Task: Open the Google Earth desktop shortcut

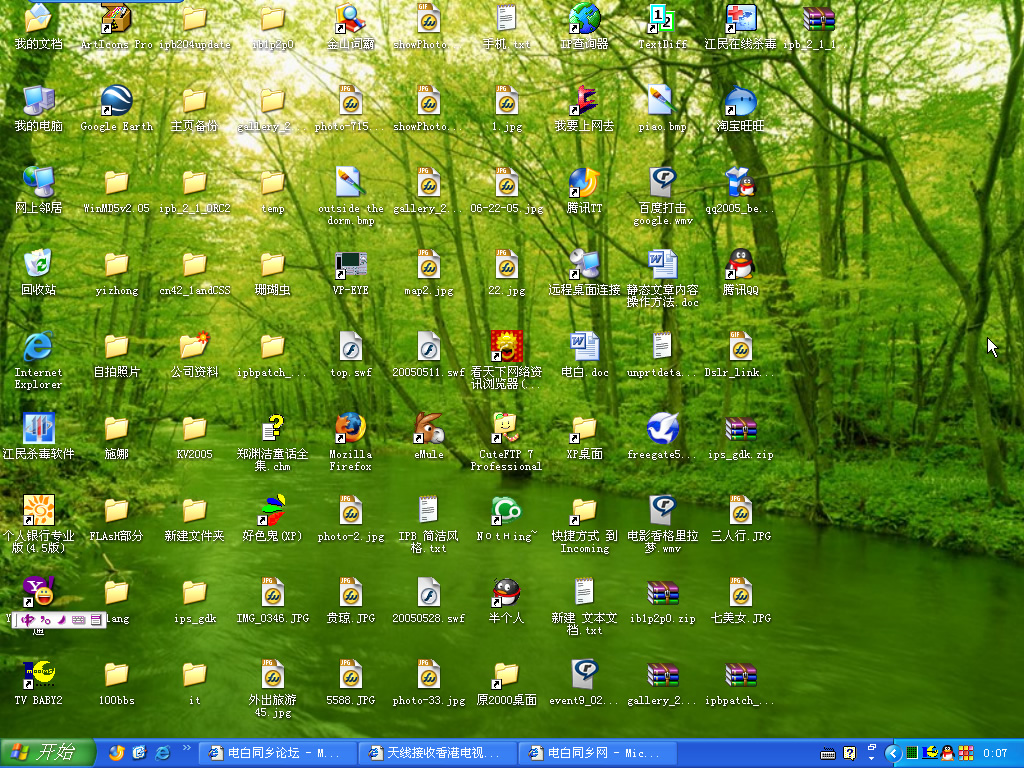Action: (116, 102)
